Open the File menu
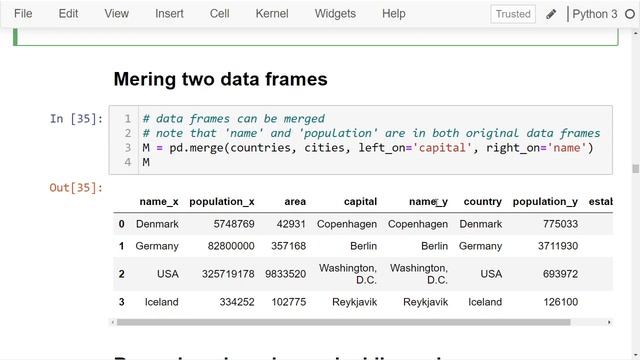Image resolution: width=640 pixels, height=360 pixels. click(x=23, y=13)
